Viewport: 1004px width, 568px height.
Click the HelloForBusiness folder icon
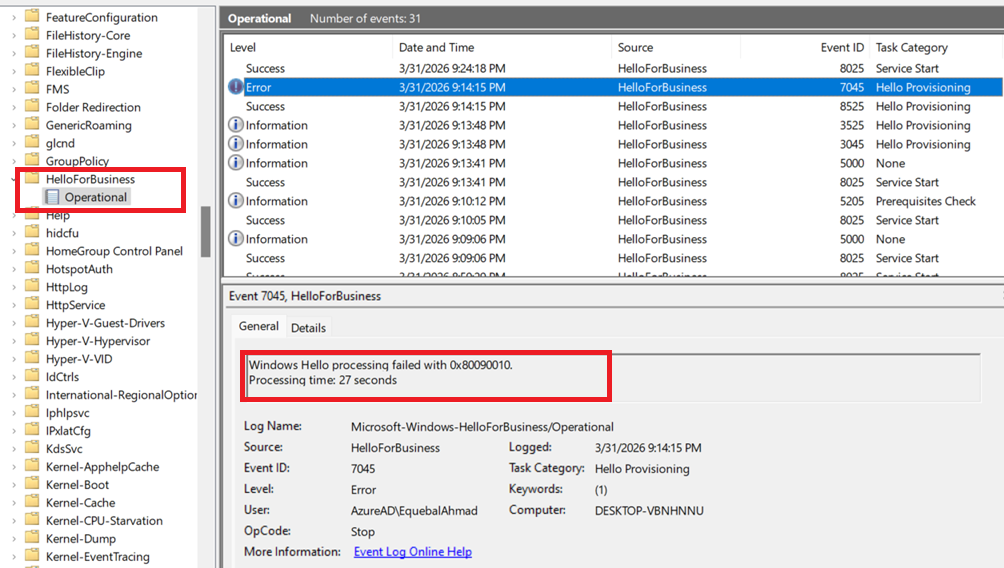click(x=32, y=179)
